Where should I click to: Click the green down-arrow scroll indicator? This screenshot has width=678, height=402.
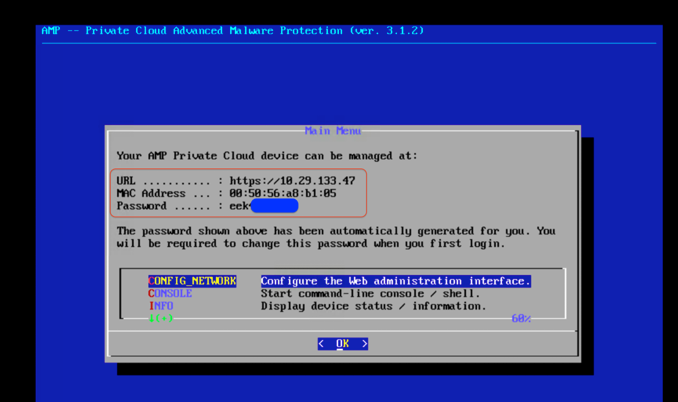[161, 319]
